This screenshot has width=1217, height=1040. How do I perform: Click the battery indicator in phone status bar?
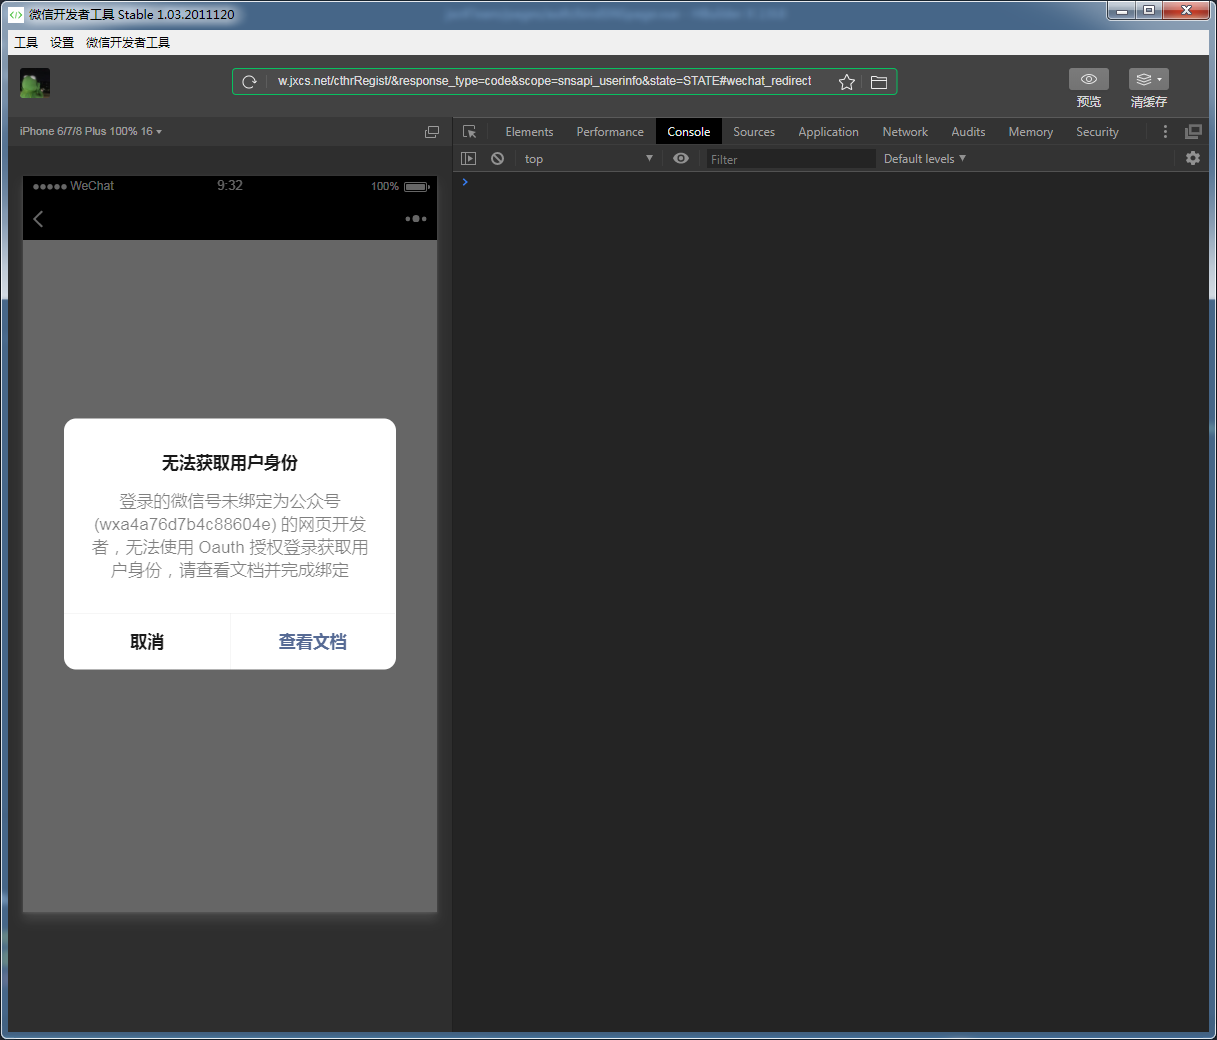[x=417, y=186]
